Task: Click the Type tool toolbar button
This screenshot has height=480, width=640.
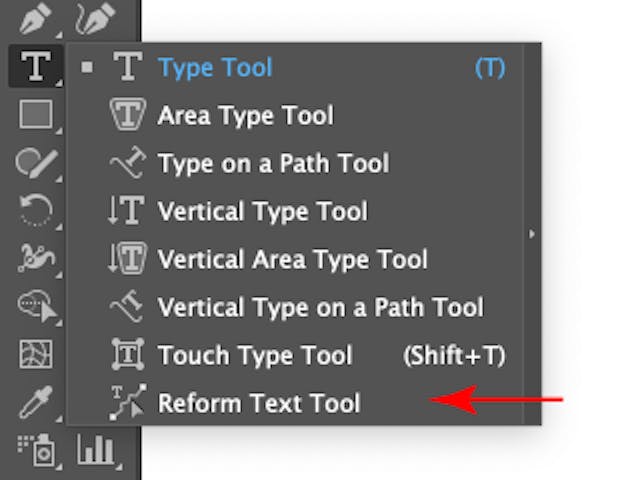Action: [x=35, y=67]
